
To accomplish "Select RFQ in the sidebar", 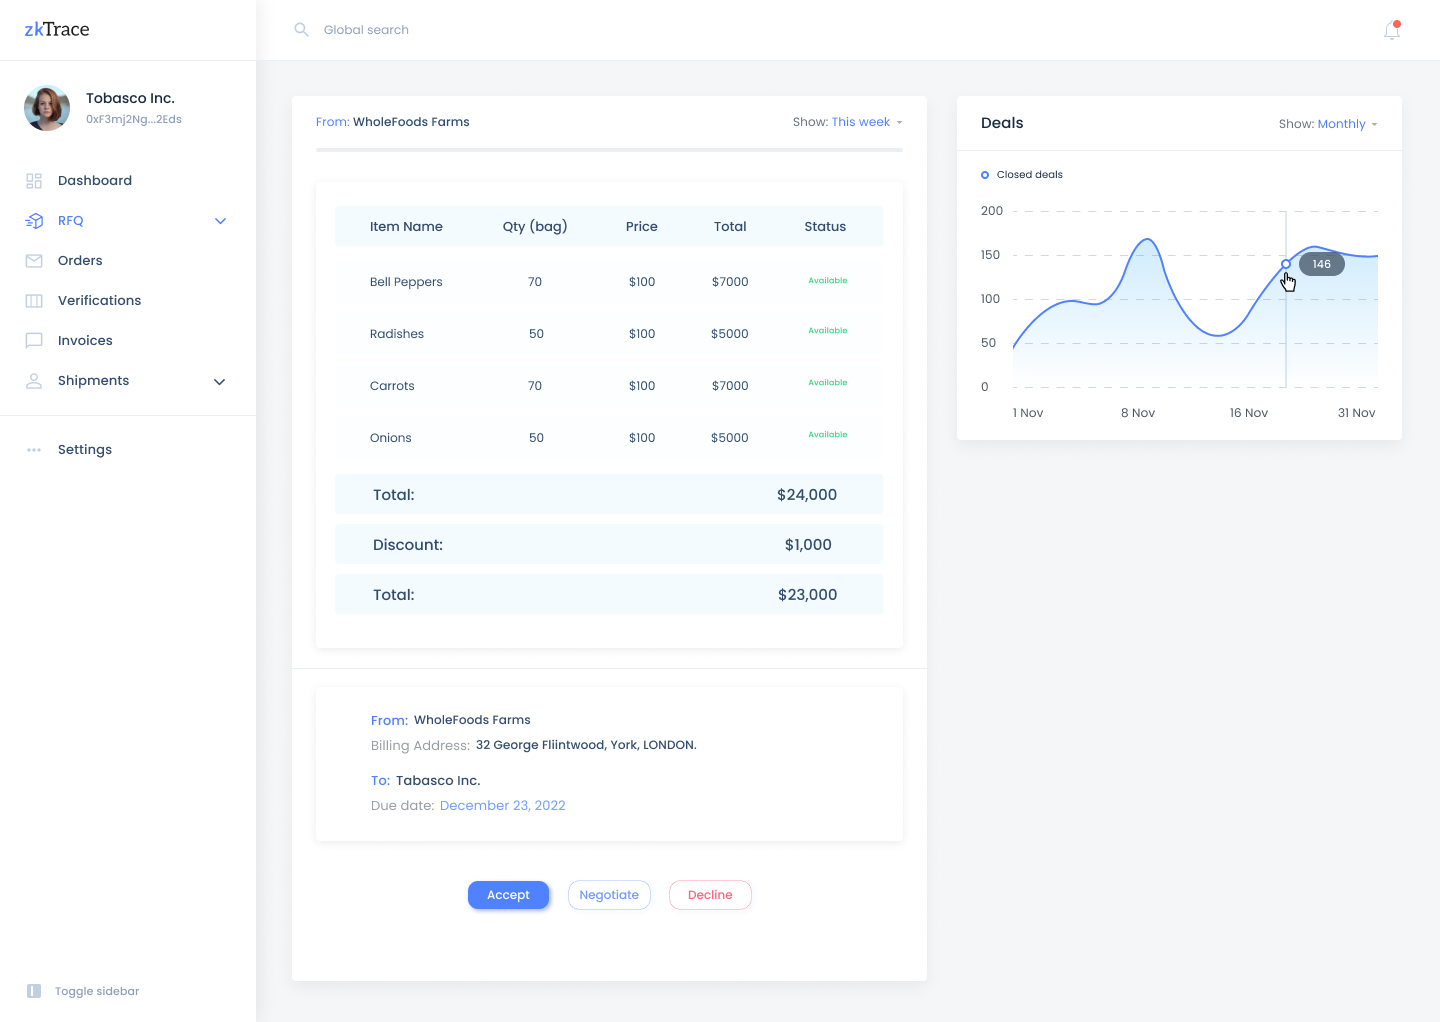I will (71, 221).
